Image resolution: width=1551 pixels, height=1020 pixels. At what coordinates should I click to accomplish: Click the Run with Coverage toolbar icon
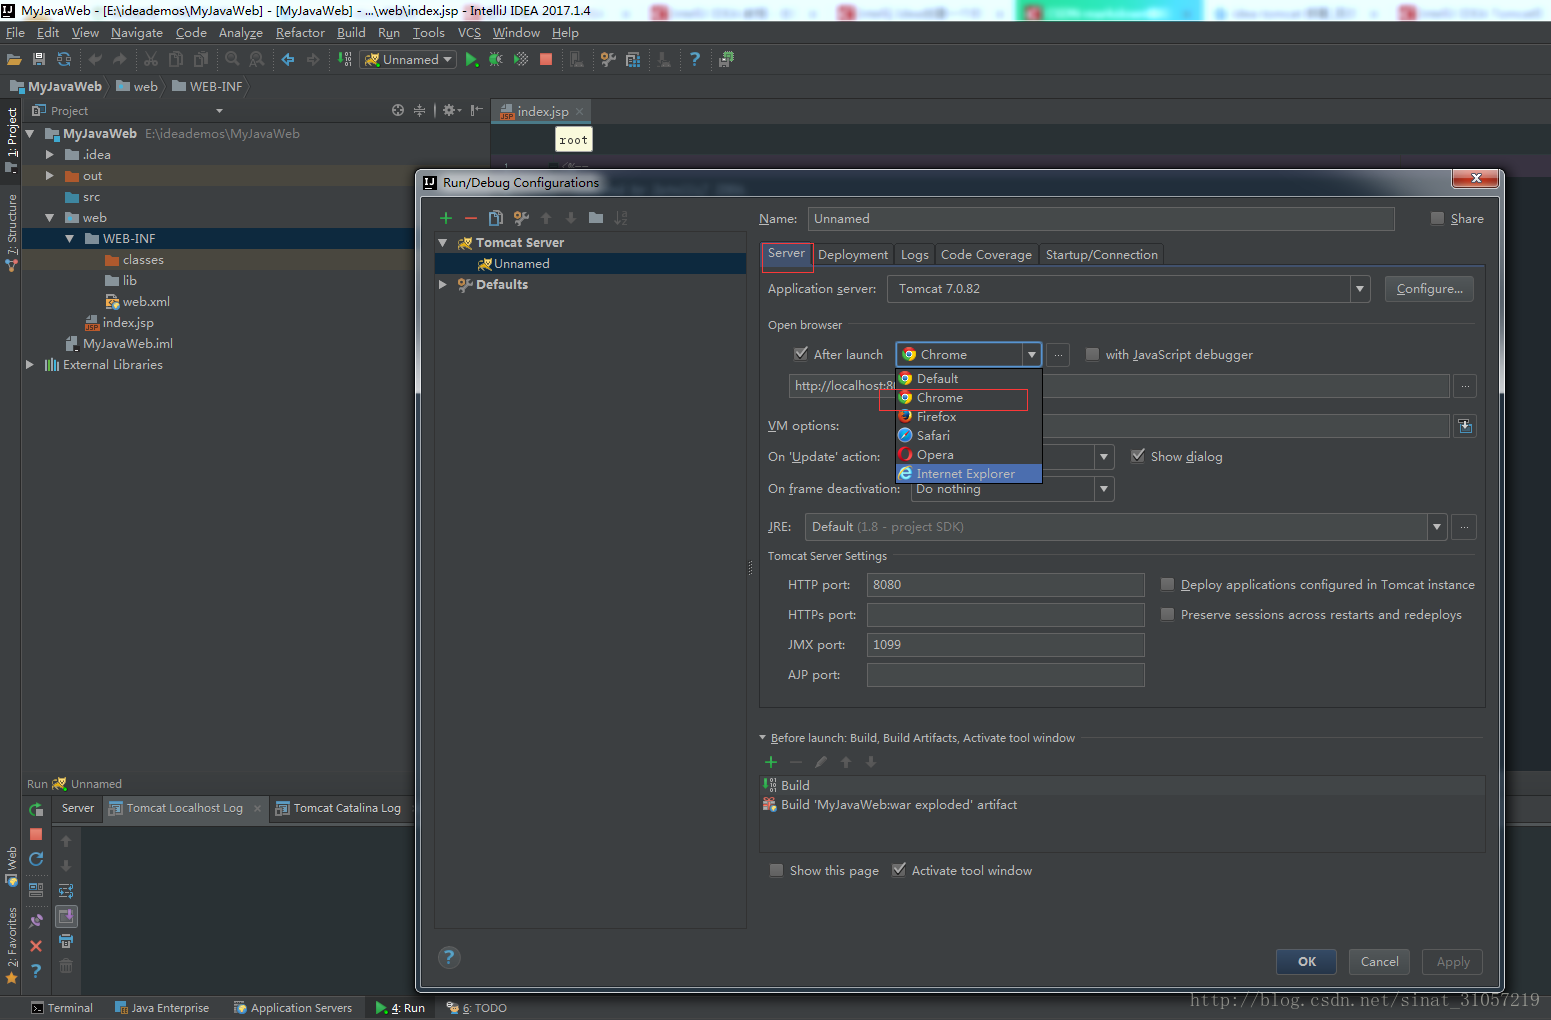pos(521,60)
